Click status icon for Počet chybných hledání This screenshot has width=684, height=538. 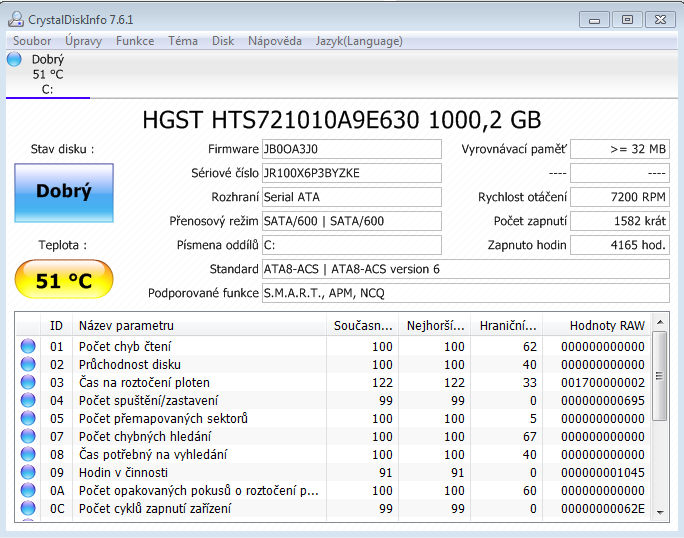pos(28,437)
